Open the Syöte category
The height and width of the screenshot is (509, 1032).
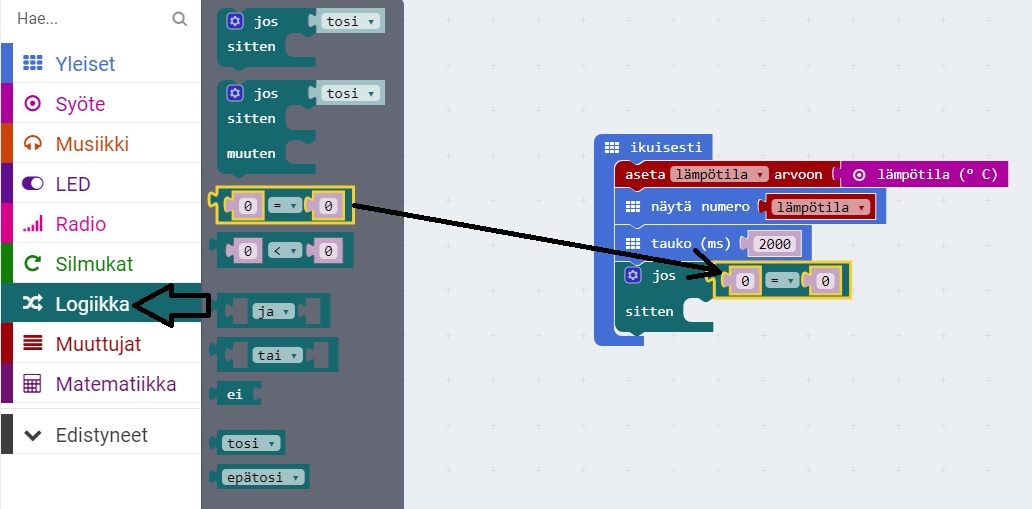80,103
